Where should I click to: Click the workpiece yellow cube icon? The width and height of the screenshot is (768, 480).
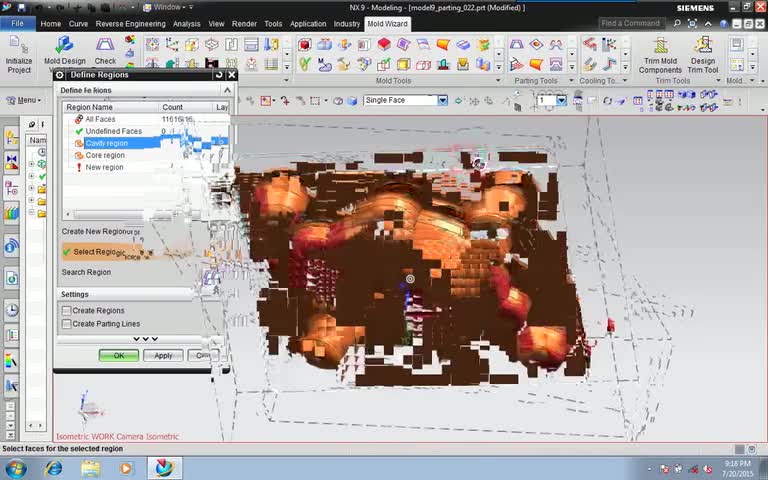(x=192, y=45)
